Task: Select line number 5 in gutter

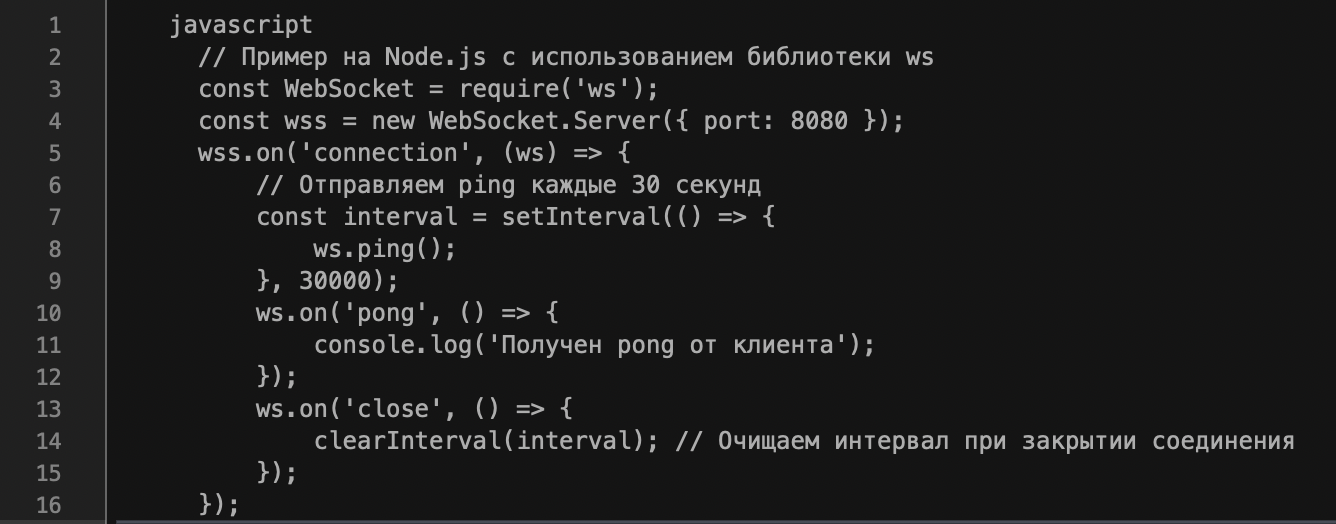Action: (54, 153)
